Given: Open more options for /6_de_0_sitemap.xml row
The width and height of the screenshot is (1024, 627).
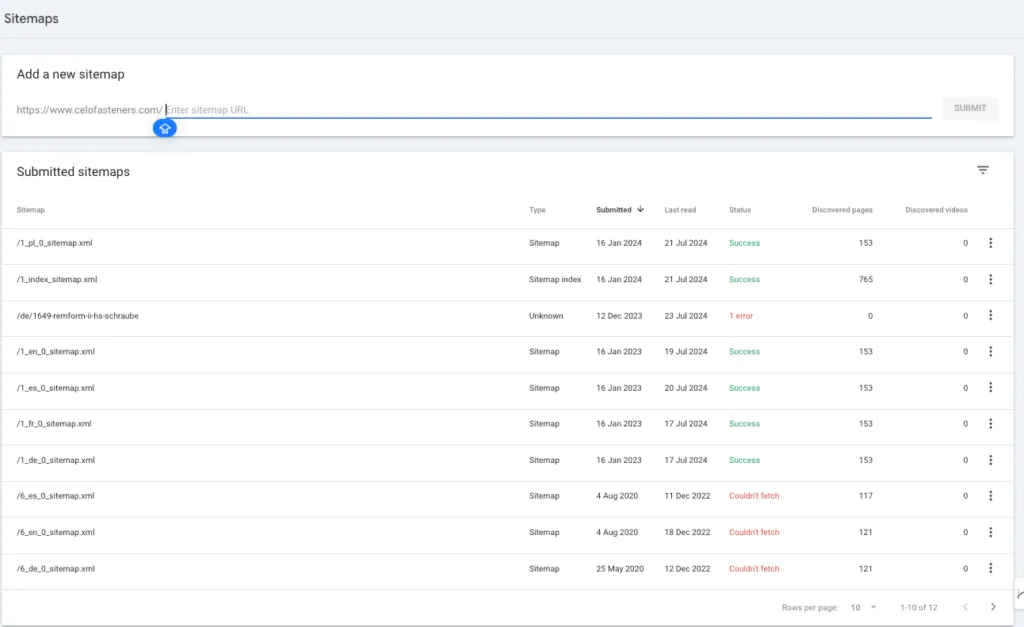Looking at the screenshot, I should (x=990, y=569).
